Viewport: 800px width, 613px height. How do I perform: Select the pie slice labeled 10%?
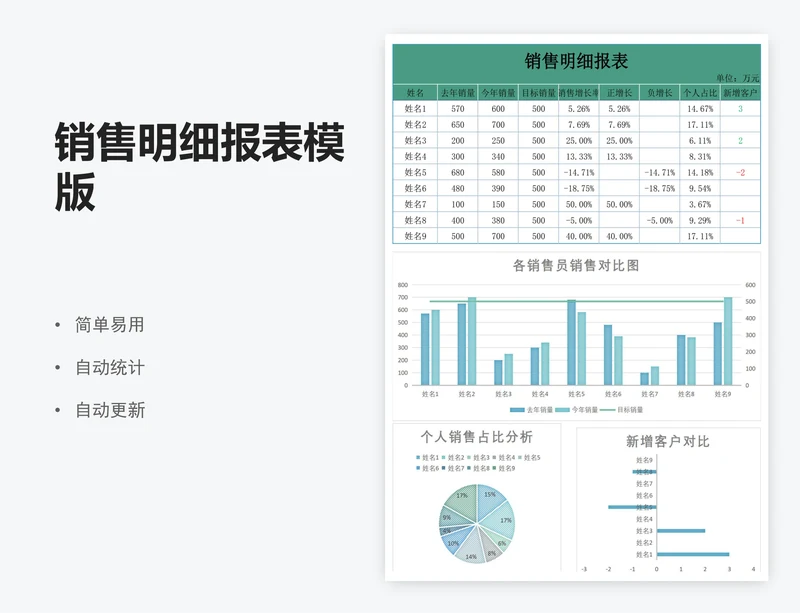pyautogui.click(x=454, y=540)
